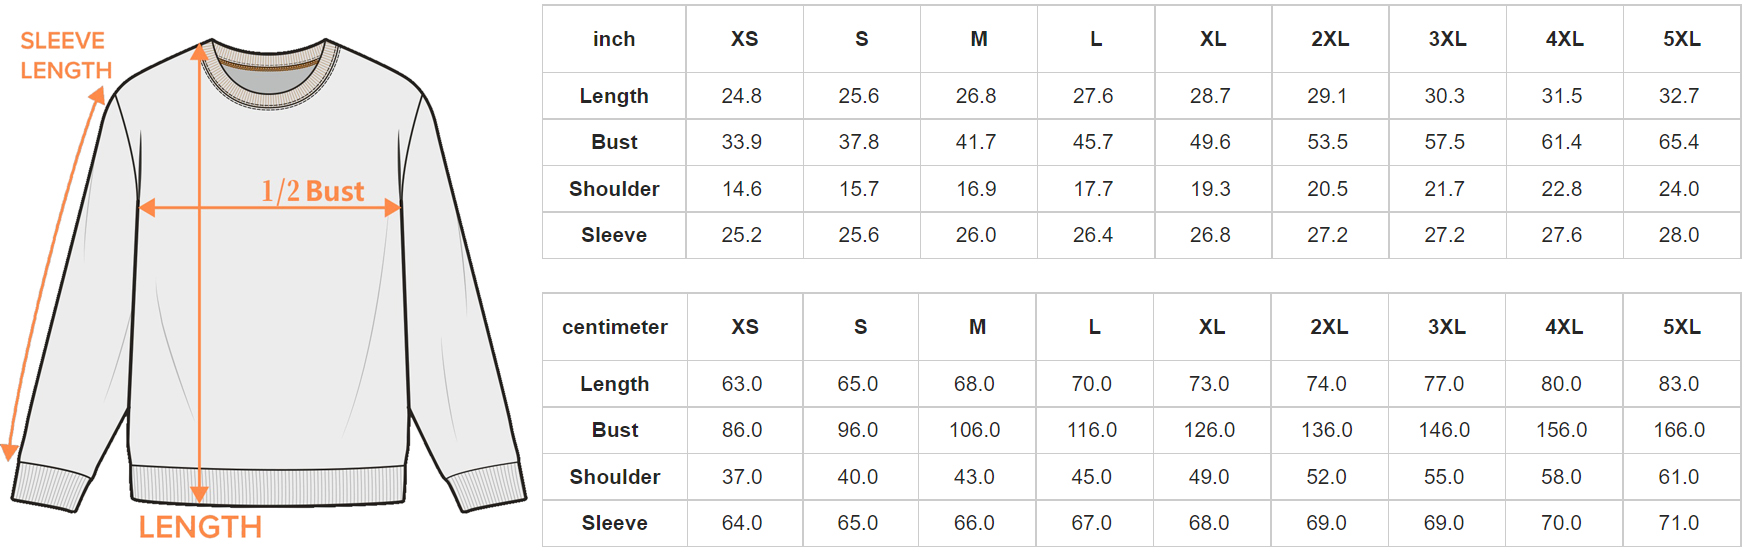Select the Shoulder row label in centimeter table

pyautogui.click(x=615, y=477)
